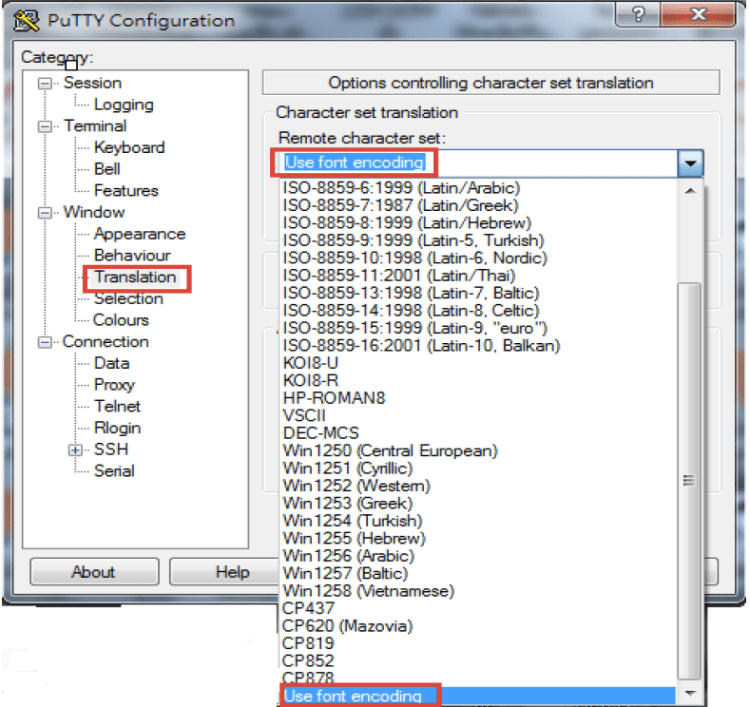This screenshot has width=750, height=707.
Task: Select Use font encoding list entry
Action: [x=353, y=696]
